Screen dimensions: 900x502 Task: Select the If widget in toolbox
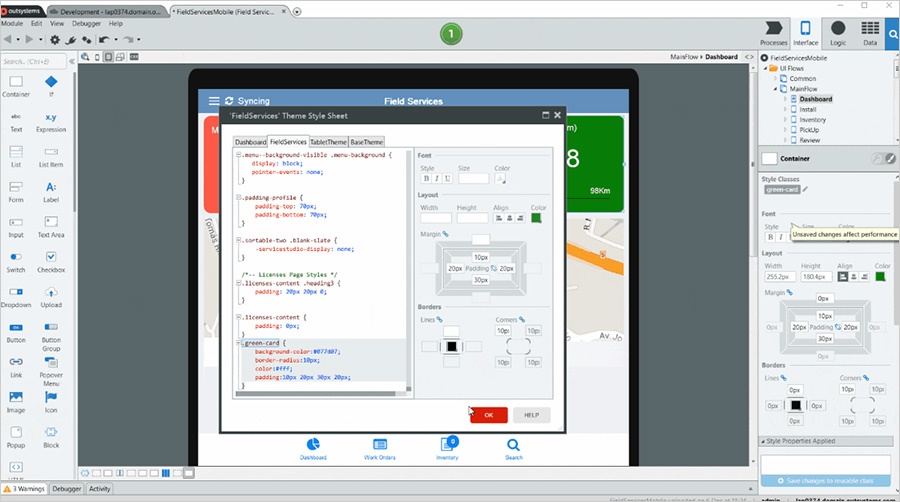click(51, 86)
